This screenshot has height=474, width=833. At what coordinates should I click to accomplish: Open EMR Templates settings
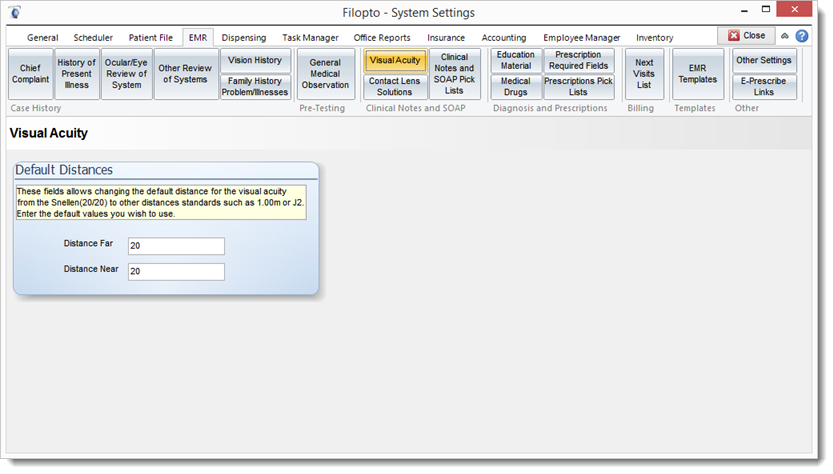coord(698,74)
